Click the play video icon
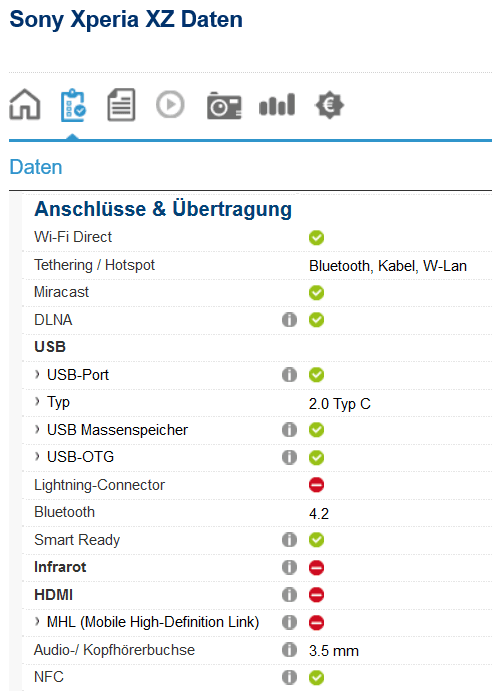The height and width of the screenshot is (691, 492). tap(170, 104)
